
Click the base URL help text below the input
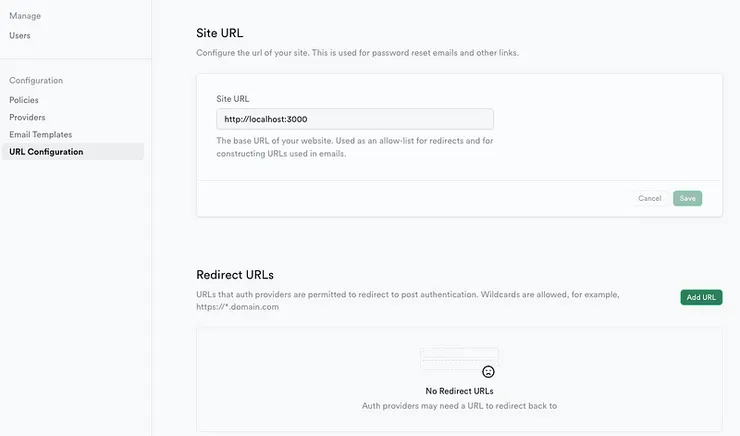coord(355,147)
